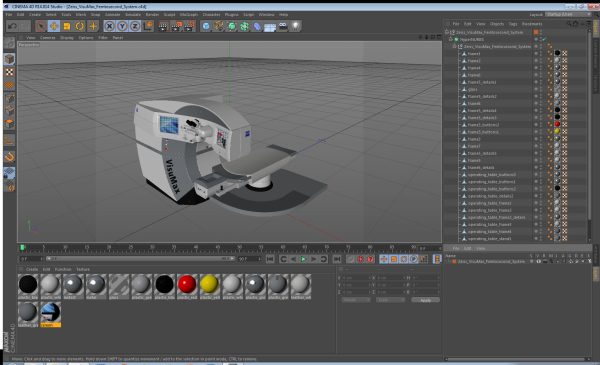The width and height of the screenshot is (600, 365).
Task: Select the yellow plastic material swatch
Action: pyautogui.click(x=210, y=286)
